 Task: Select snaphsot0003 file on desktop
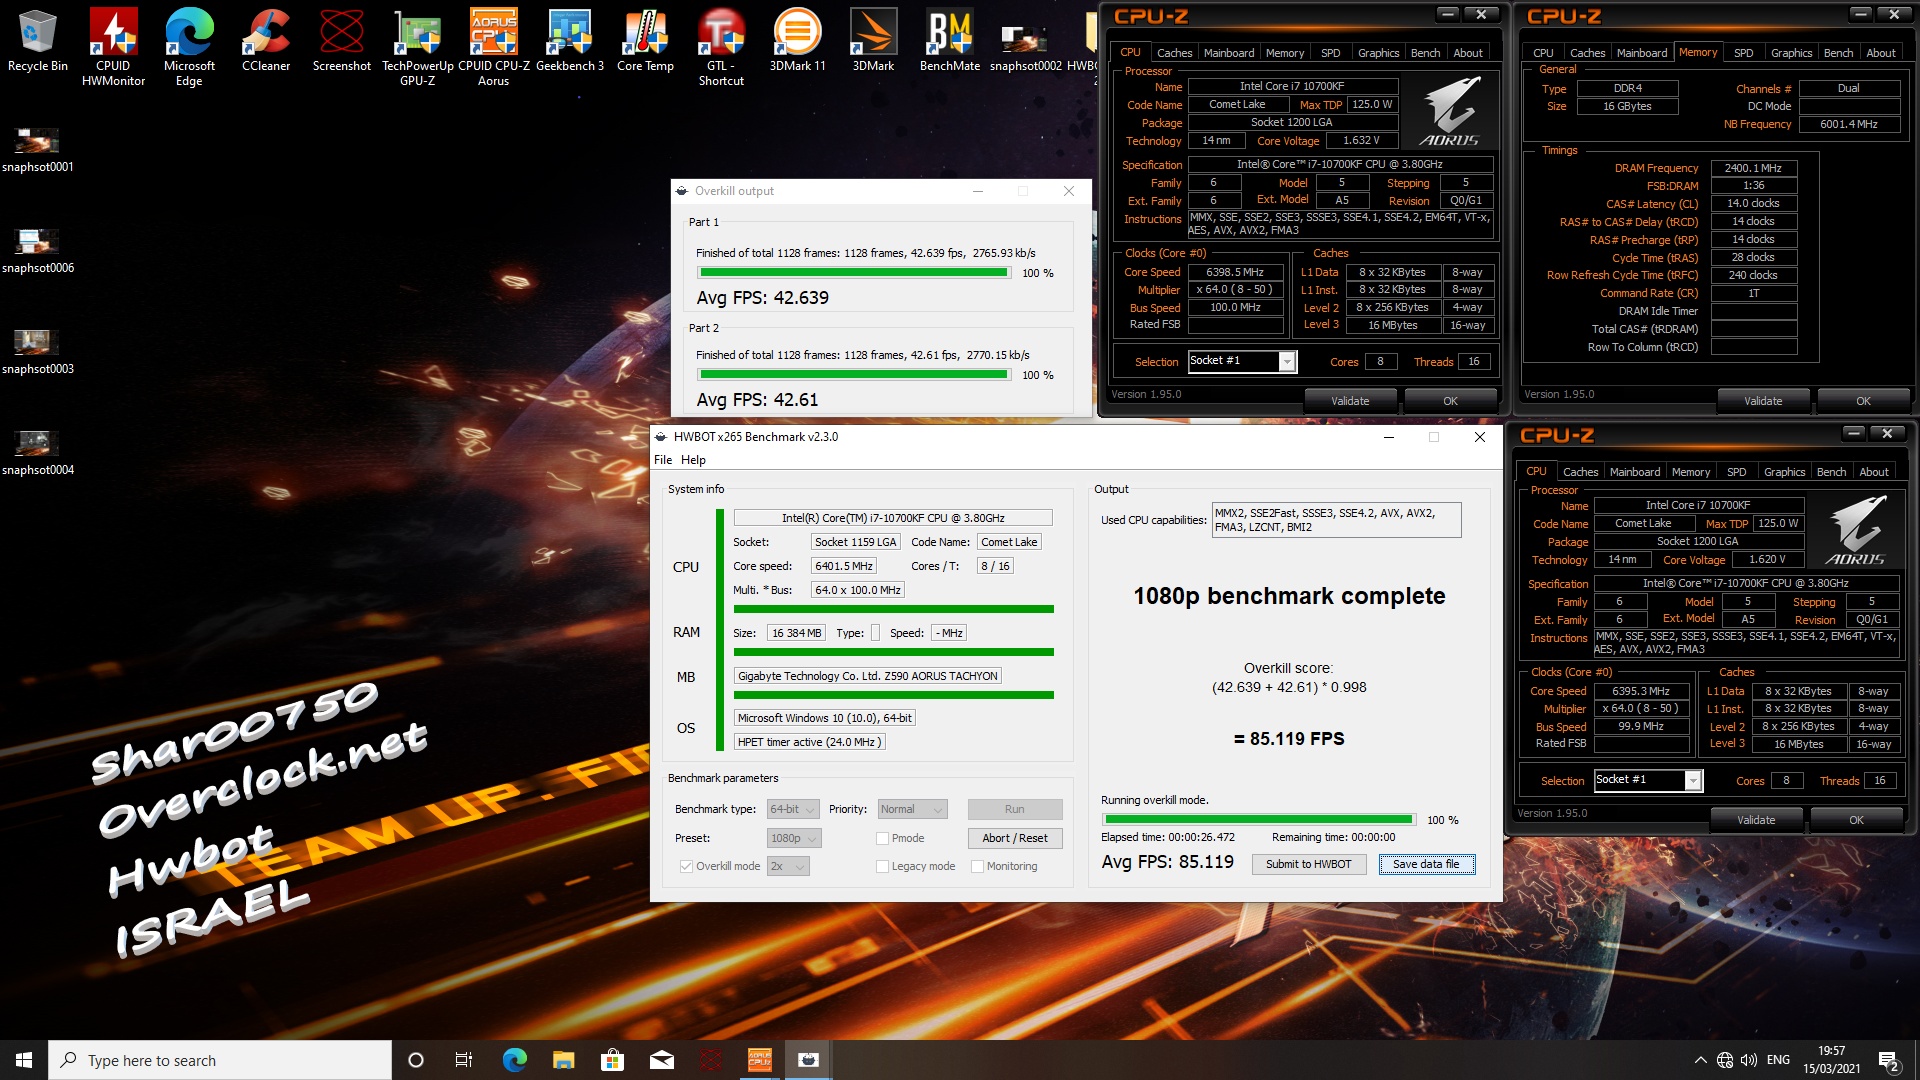[x=37, y=352]
